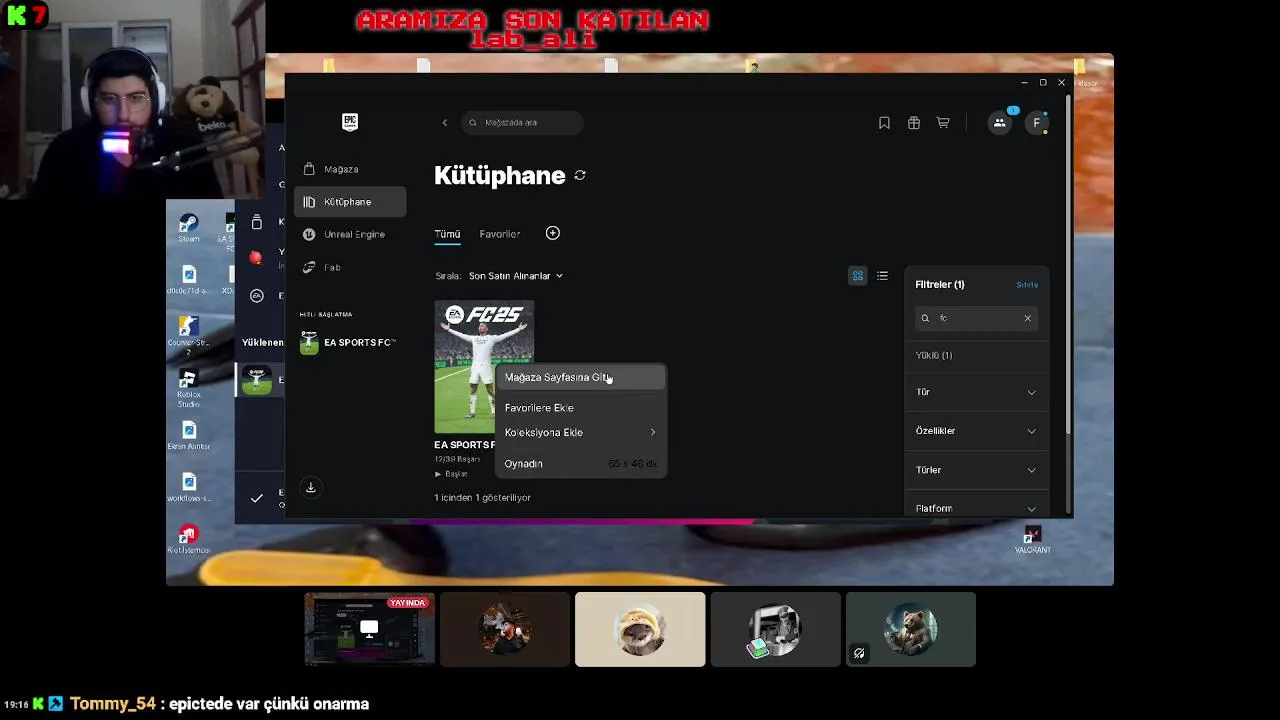Click the checkmark icon in back window

click(x=256, y=498)
